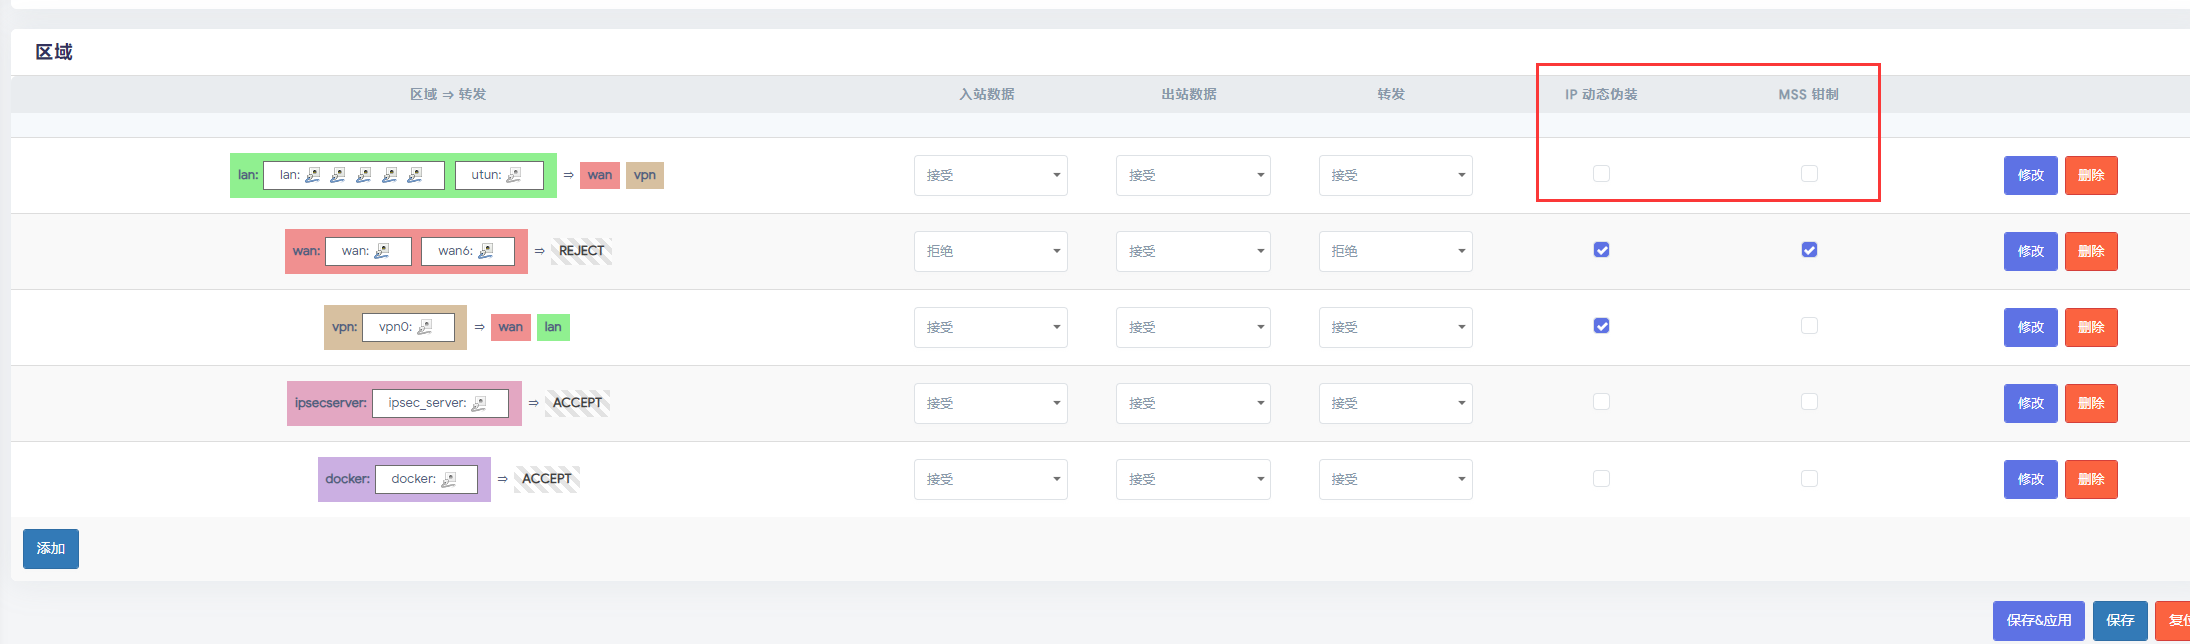
Task: Click the 保存 button
Action: [2120, 620]
